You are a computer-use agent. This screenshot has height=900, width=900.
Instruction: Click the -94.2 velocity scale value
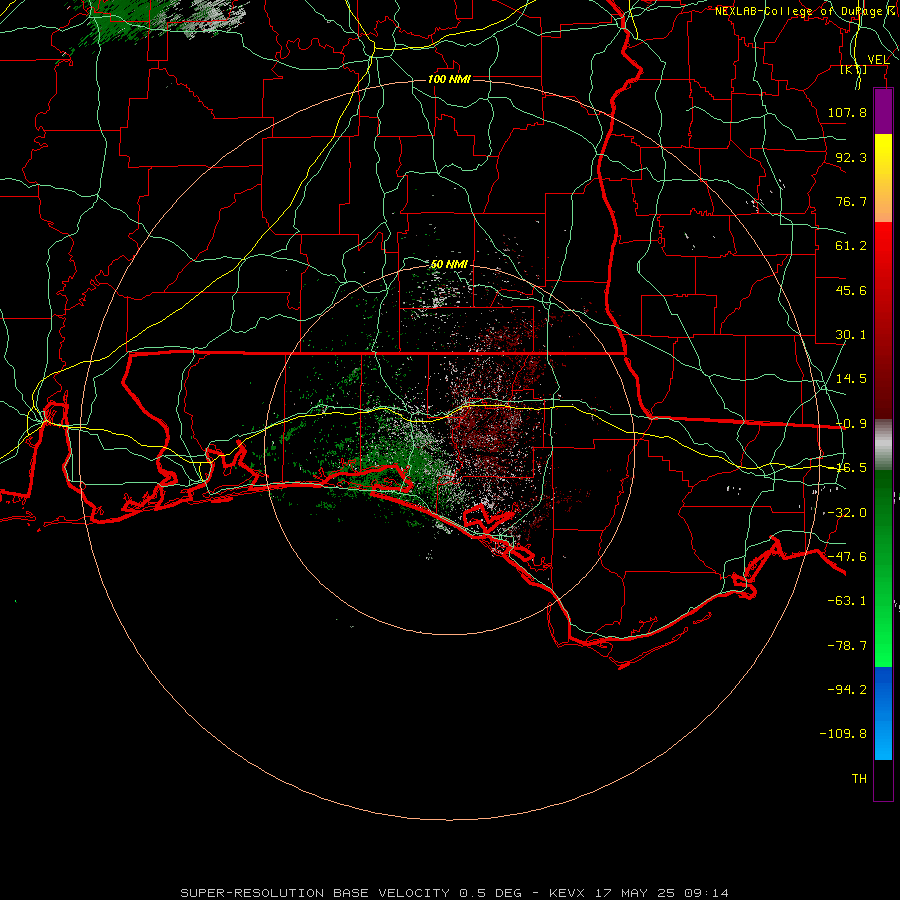pyautogui.click(x=847, y=690)
